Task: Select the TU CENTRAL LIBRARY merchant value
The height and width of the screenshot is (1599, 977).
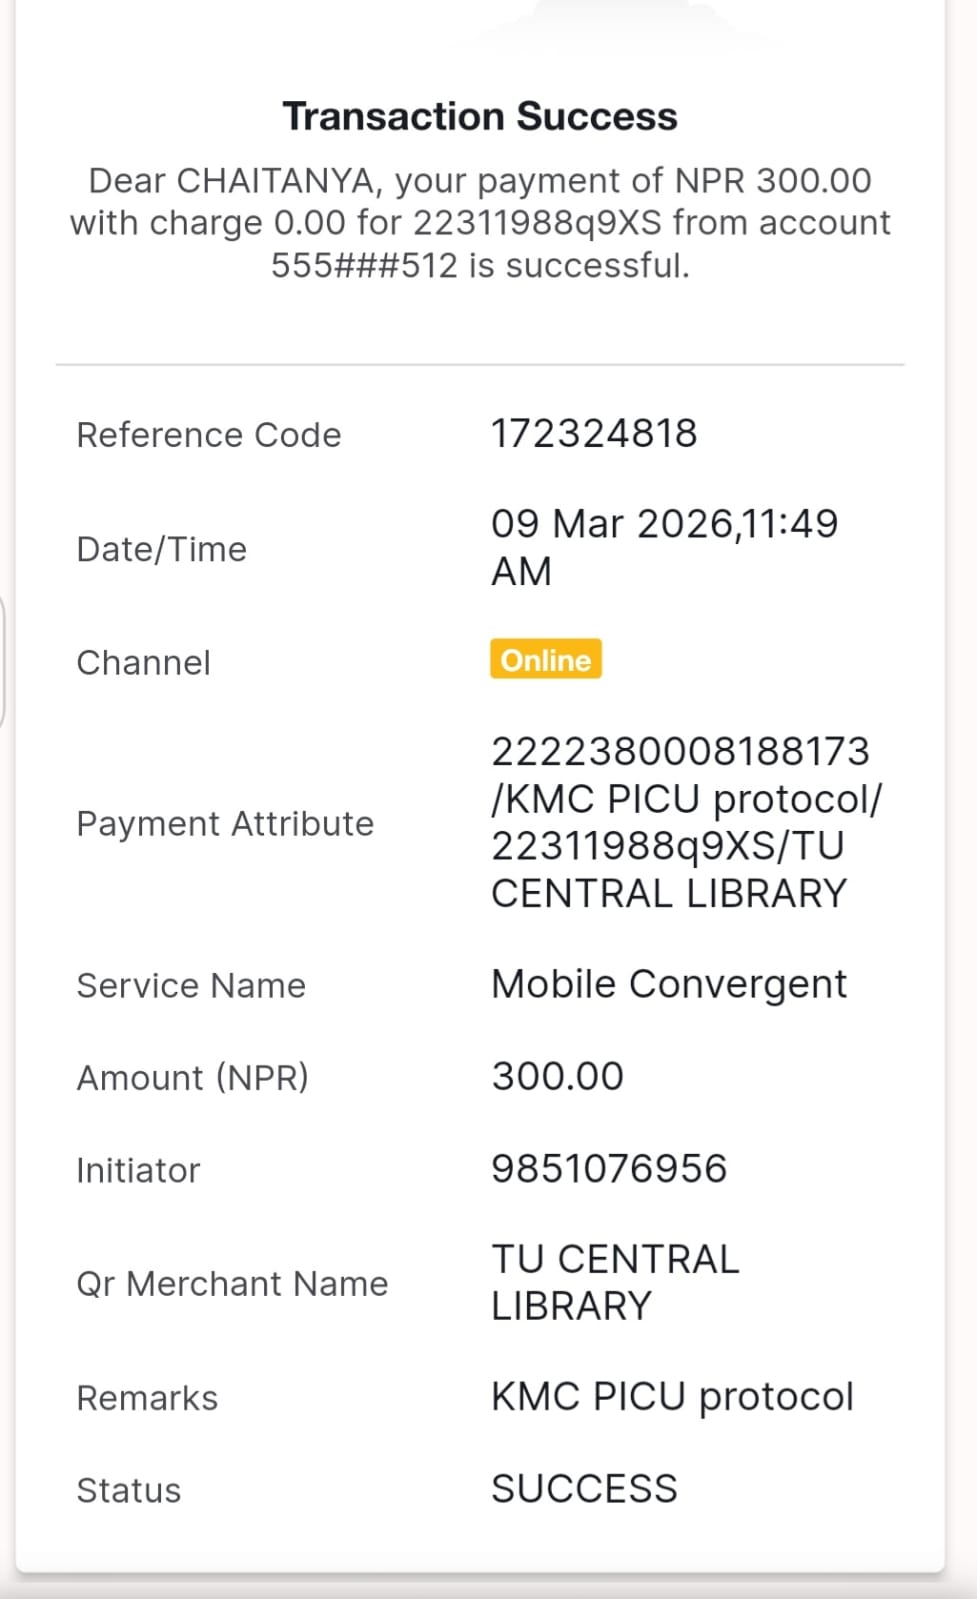Action: click(x=614, y=1282)
